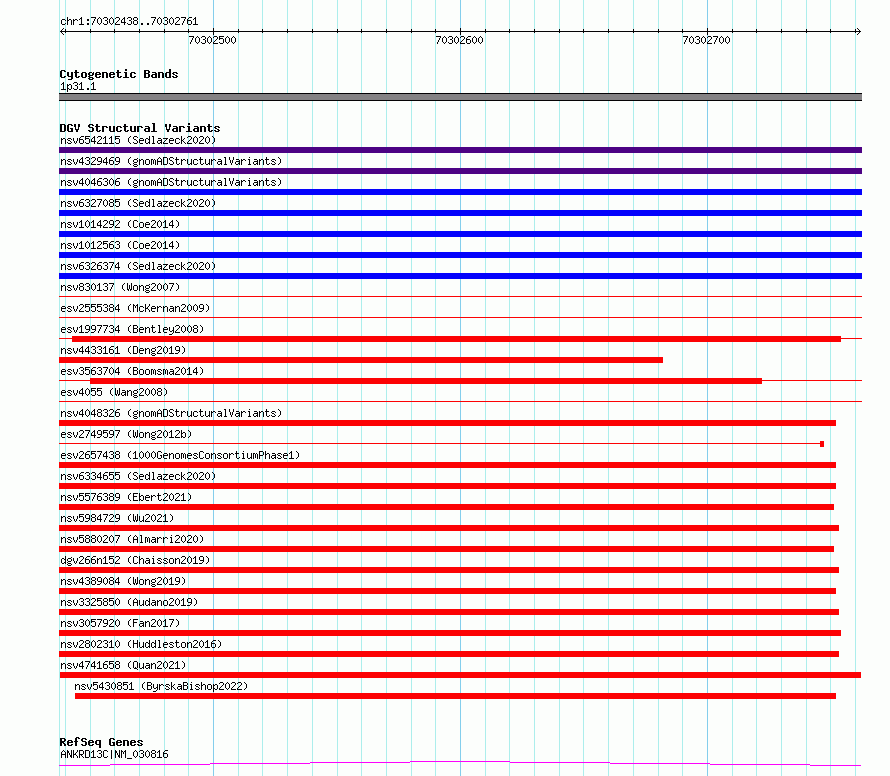
Task: Select nsv3325850 (Audano2019) variant label
Action: [x=129, y=602]
